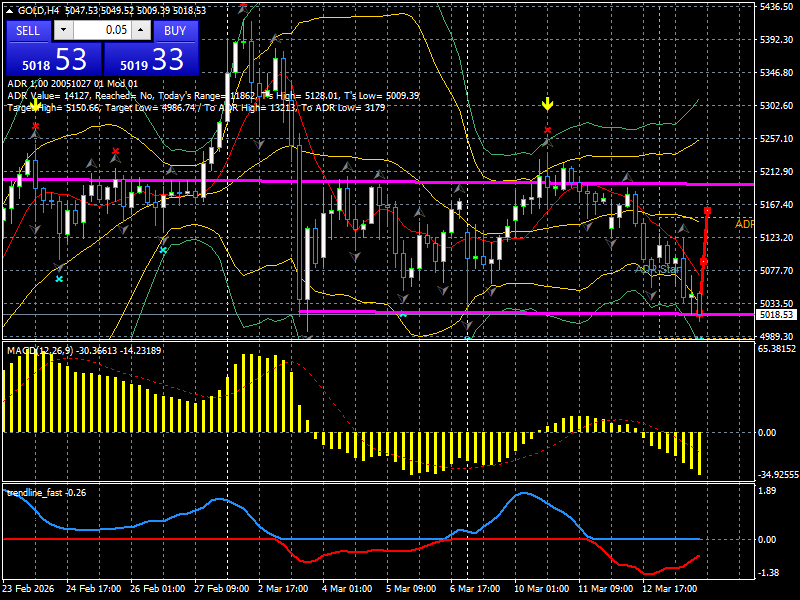800x600 pixels.
Task: Click the sell price 5018 53 panel
Action: (54, 60)
